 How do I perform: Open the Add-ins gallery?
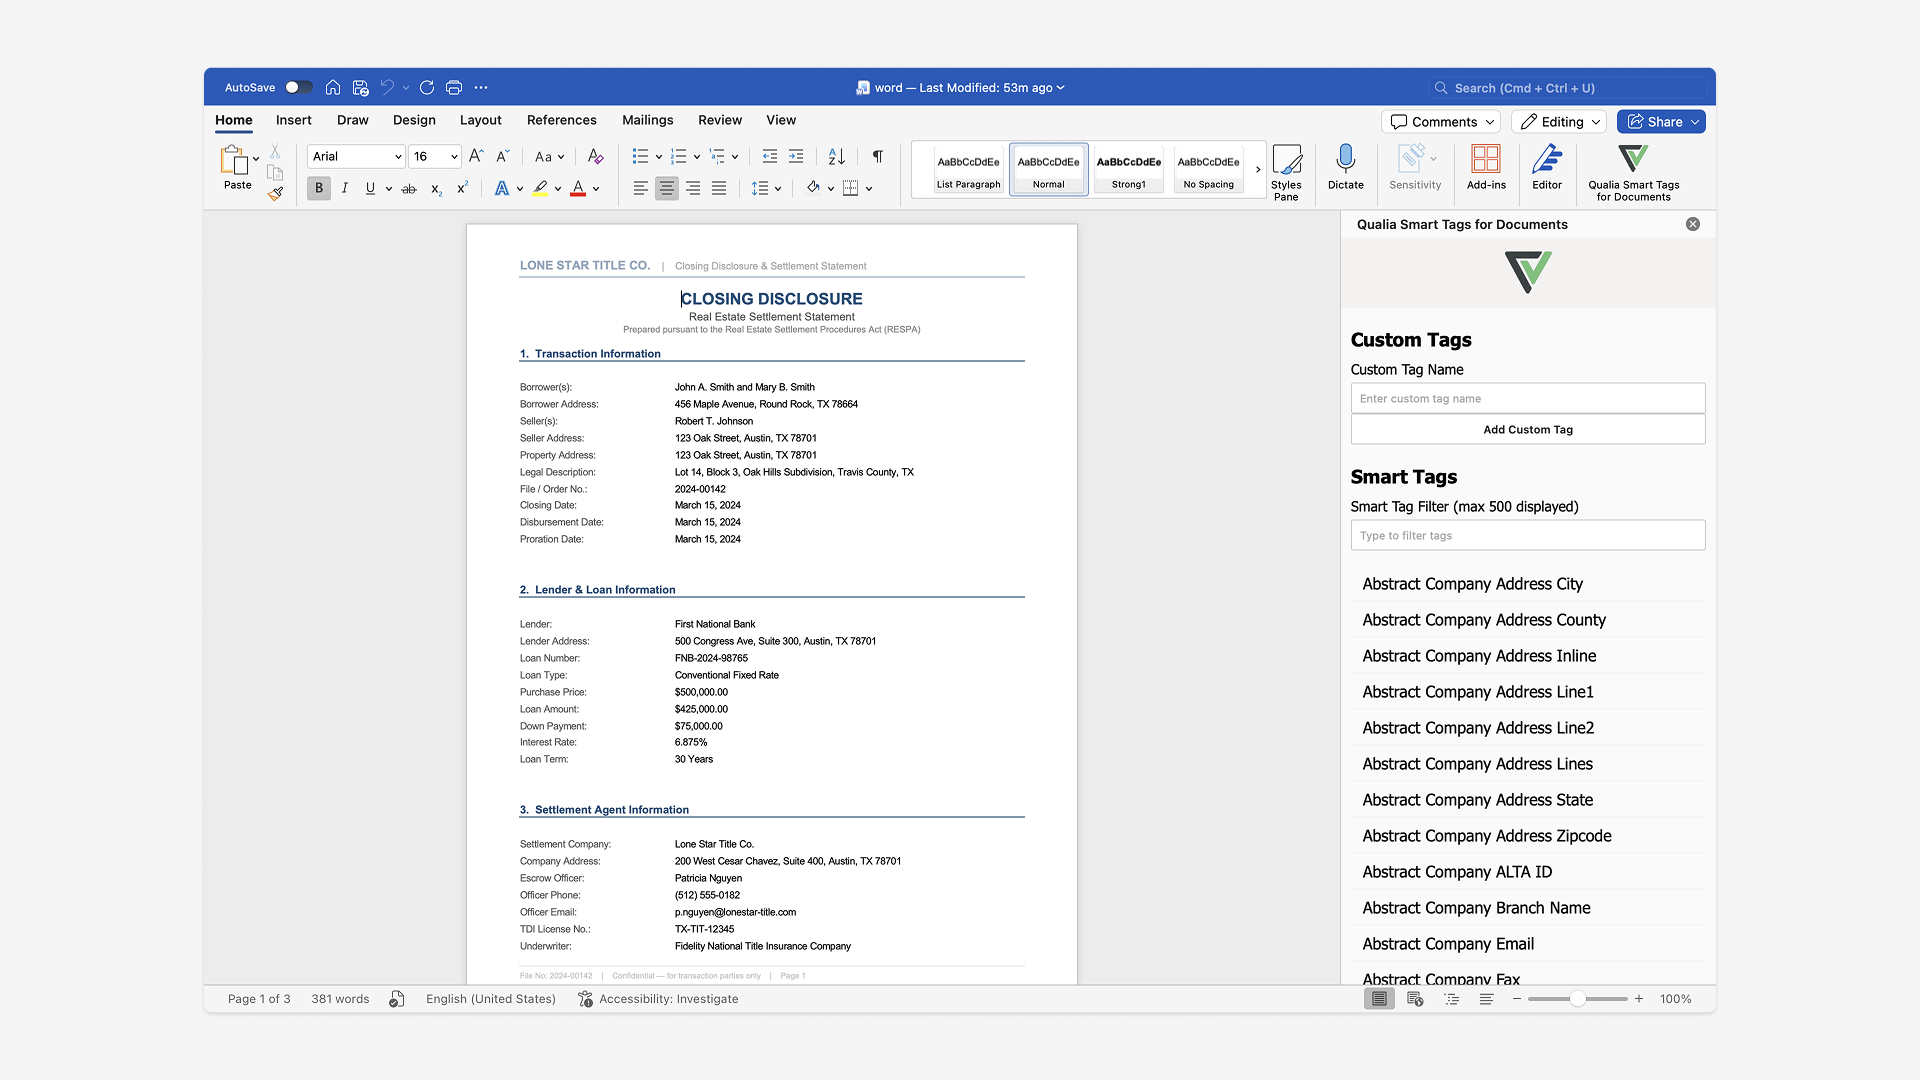1486,166
